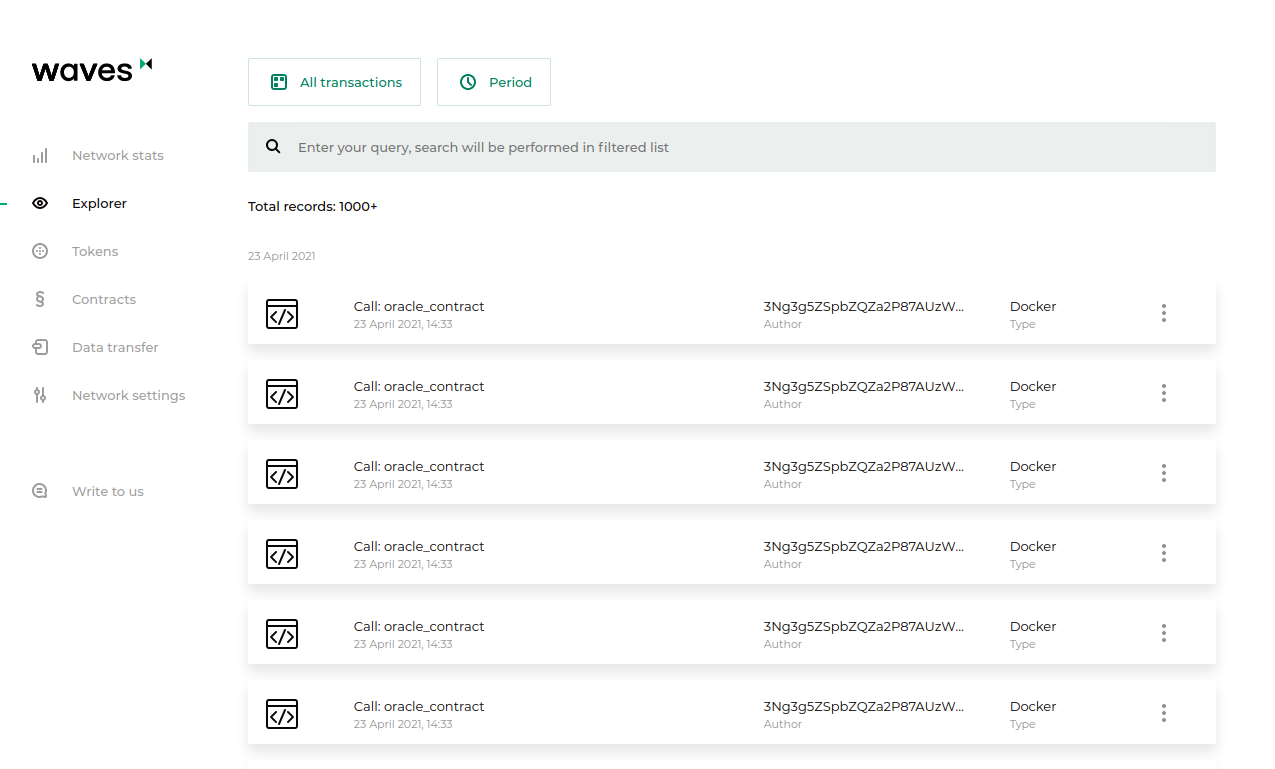Click the Data transfer arrow icon

pyautogui.click(x=40, y=347)
